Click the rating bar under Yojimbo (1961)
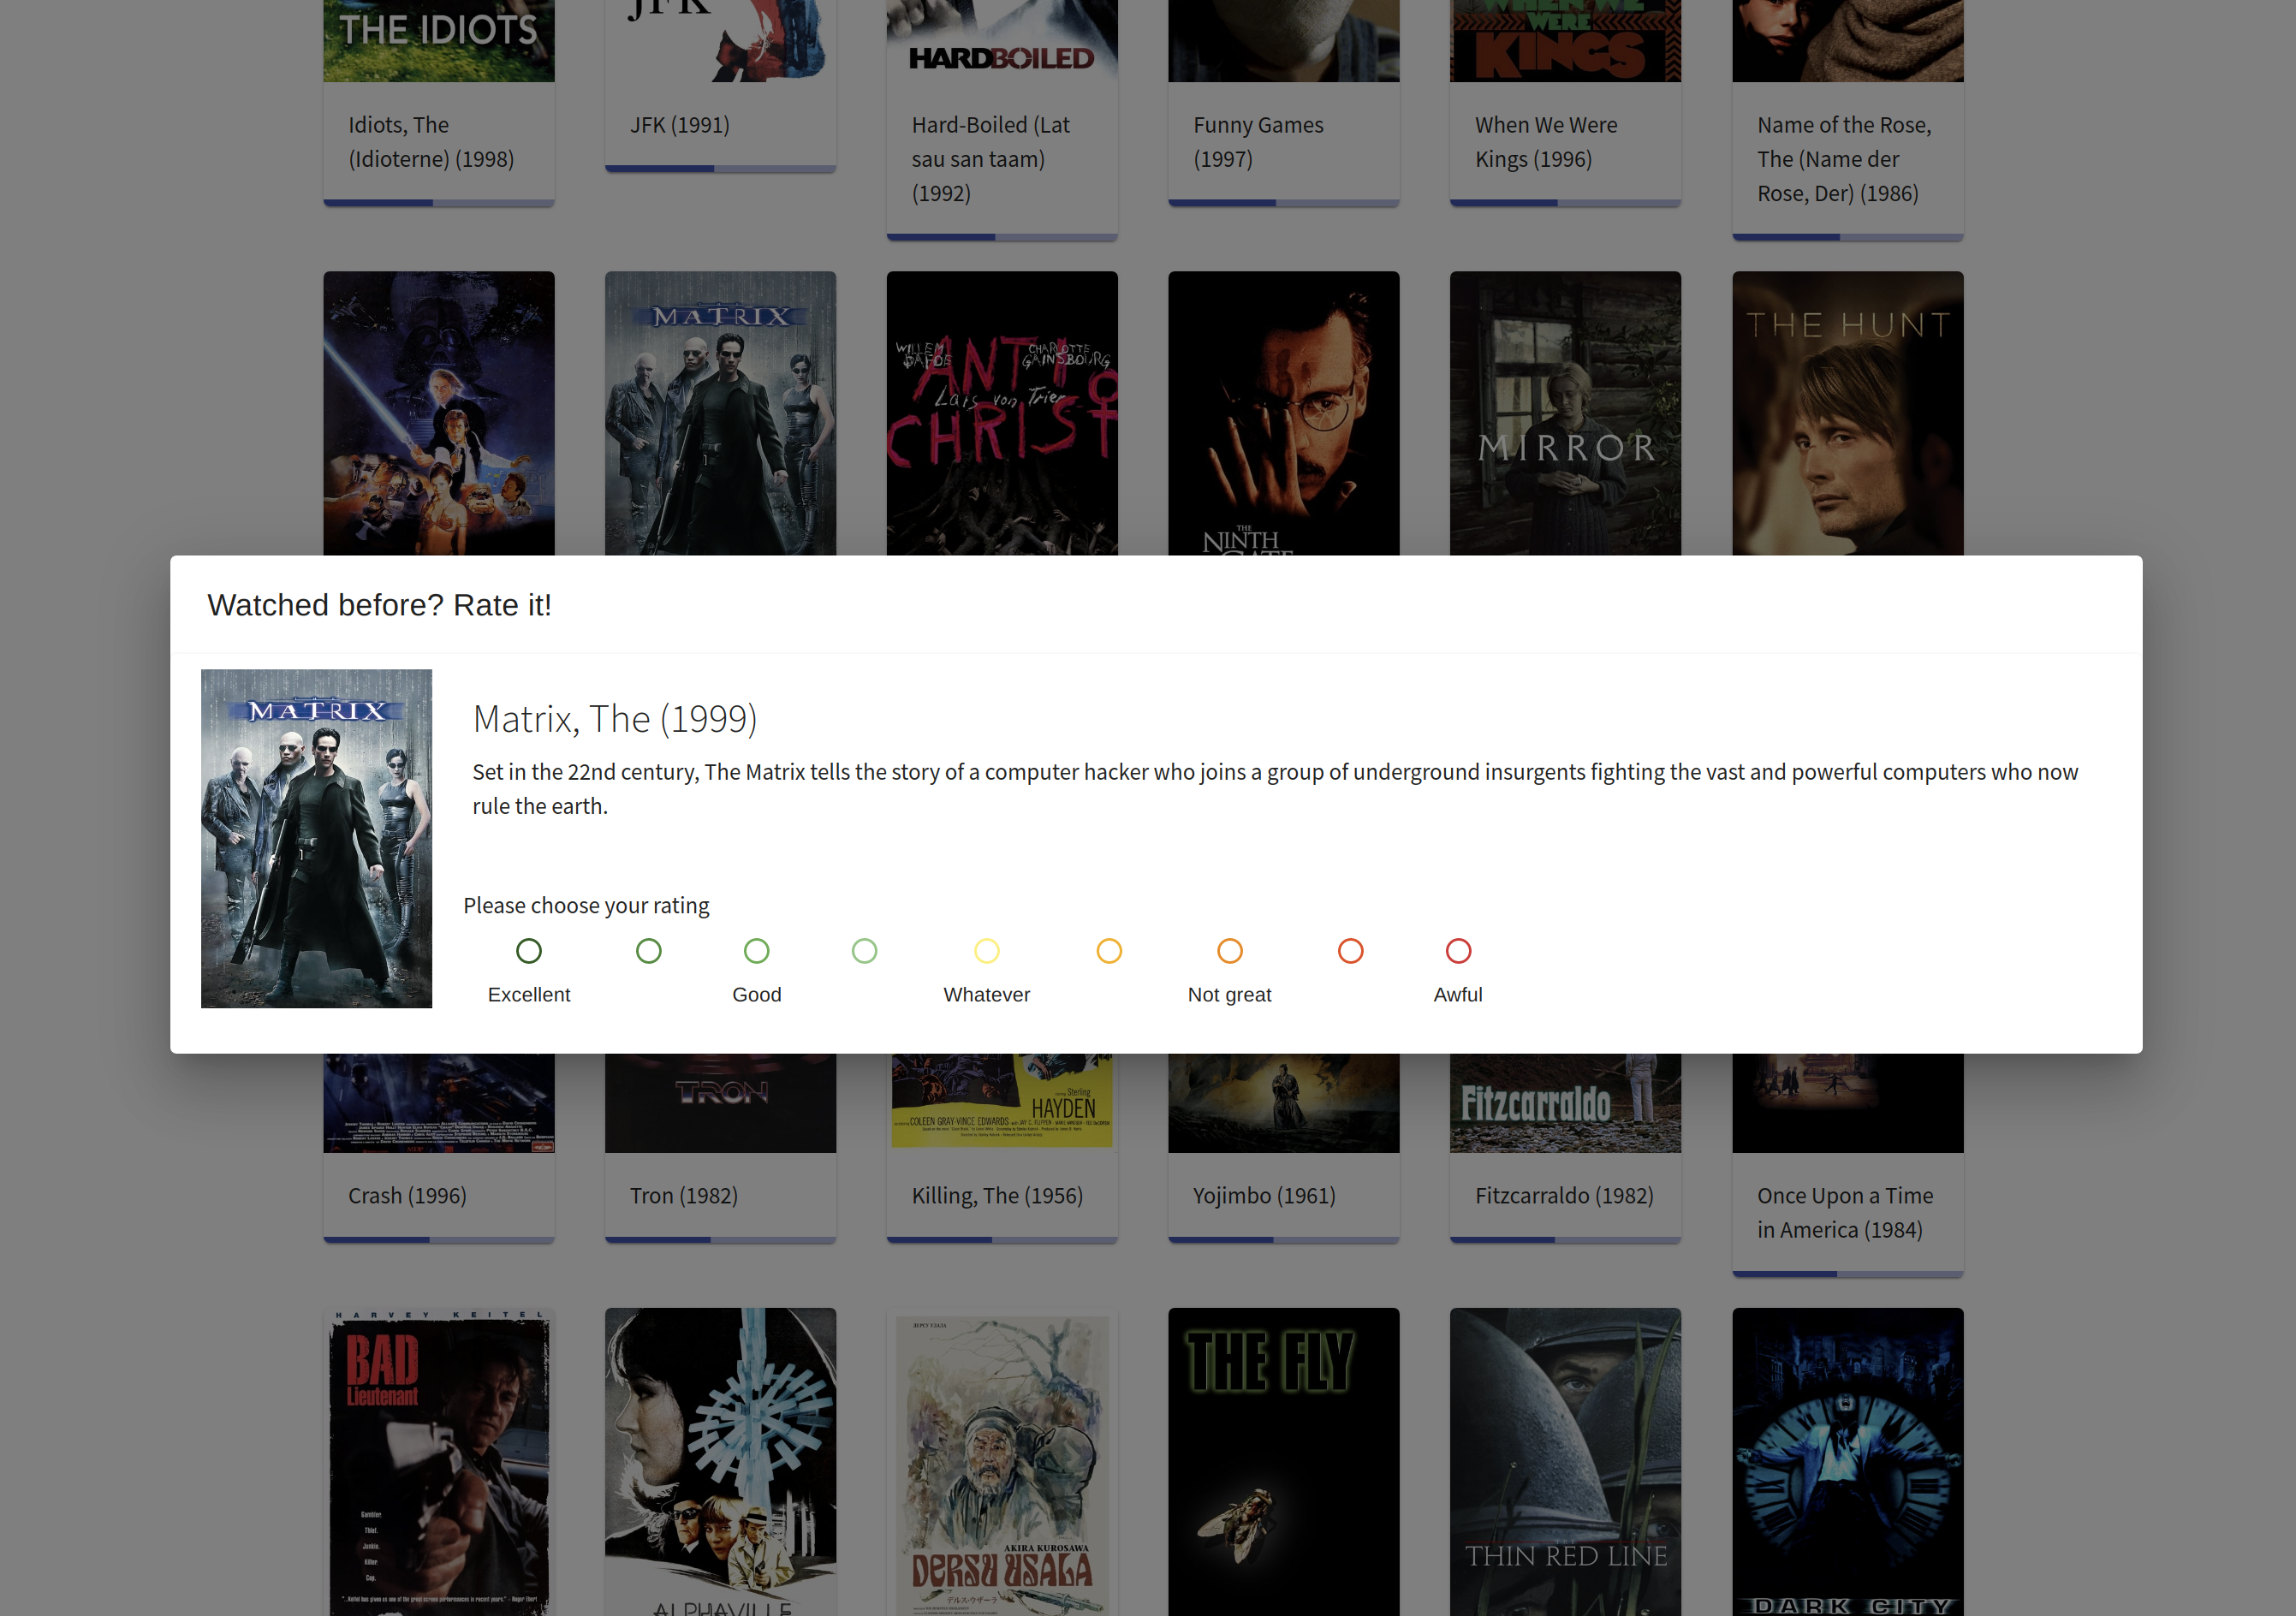 (1284, 1240)
